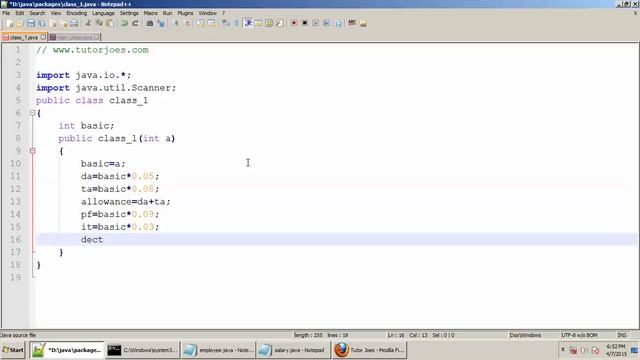This screenshot has width=640, height=360.
Task: Open the Run menu
Action: coord(167,13)
